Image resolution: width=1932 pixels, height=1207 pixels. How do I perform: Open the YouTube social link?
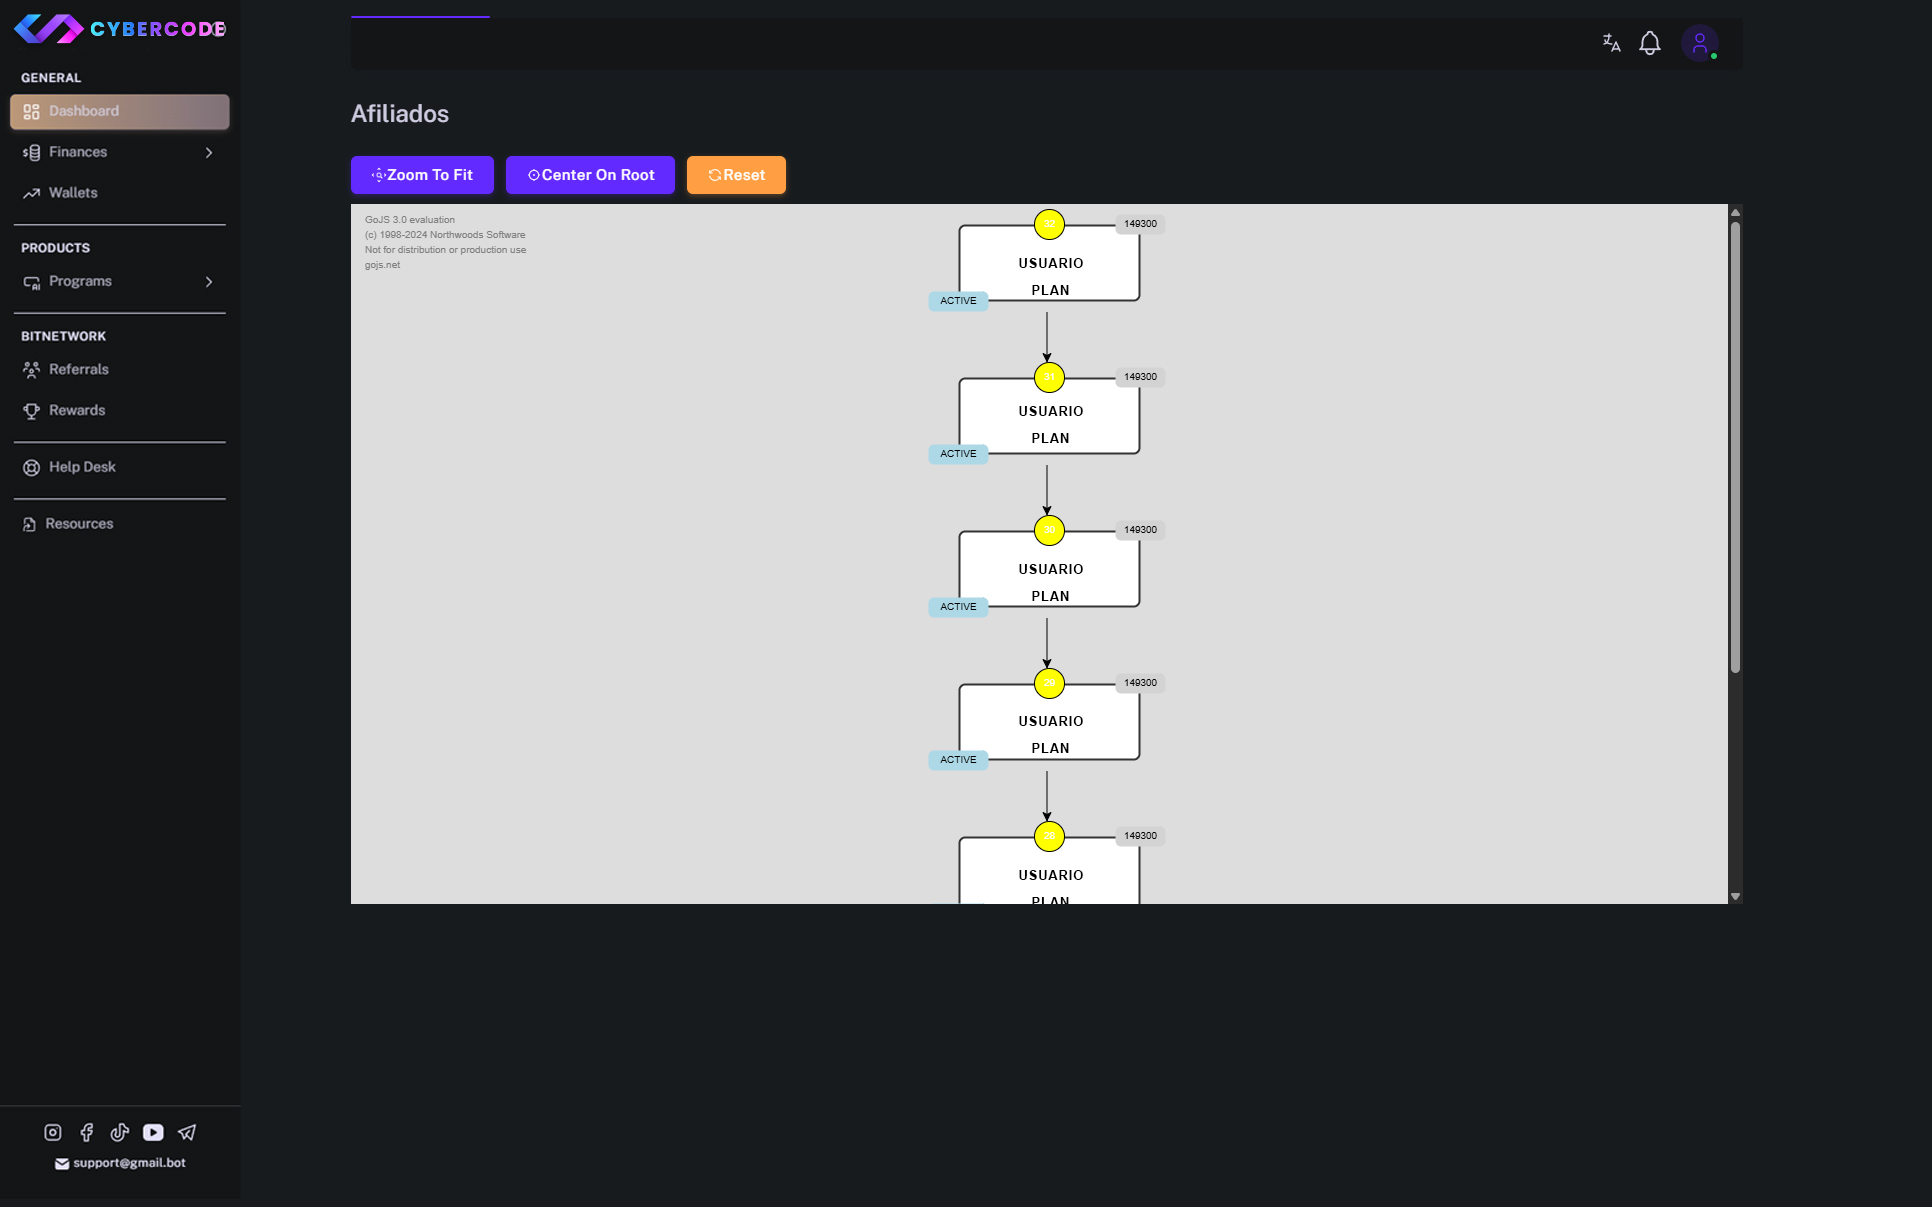click(x=153, y=1132)
